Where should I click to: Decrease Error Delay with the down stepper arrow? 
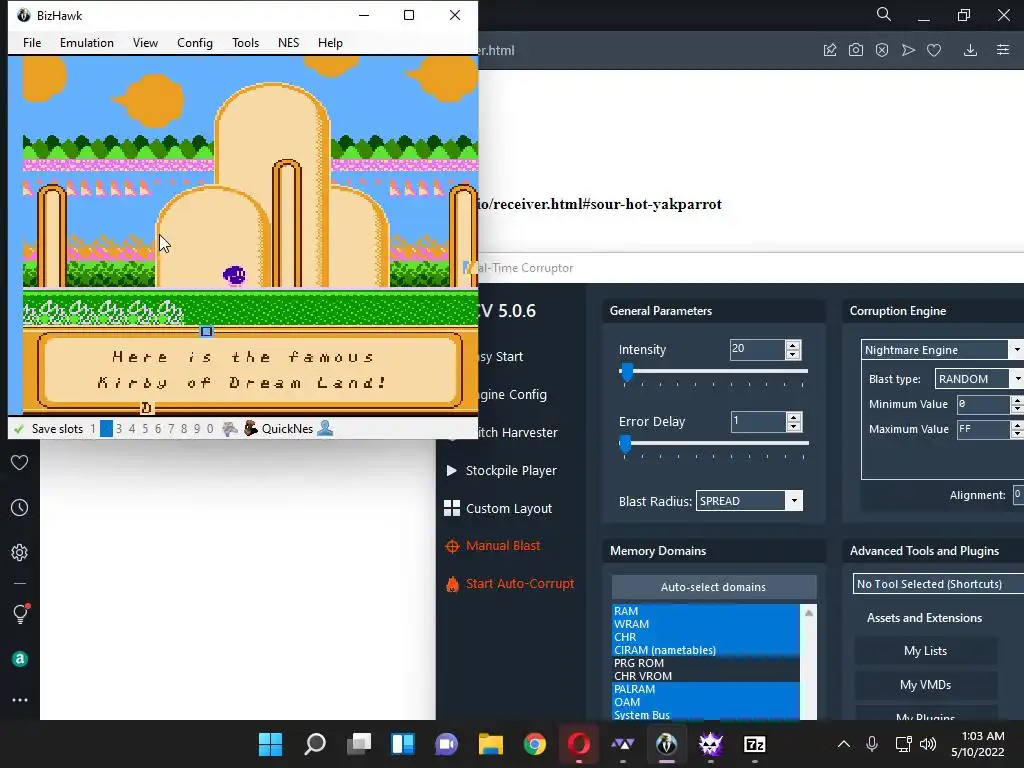tap(793, 426)
